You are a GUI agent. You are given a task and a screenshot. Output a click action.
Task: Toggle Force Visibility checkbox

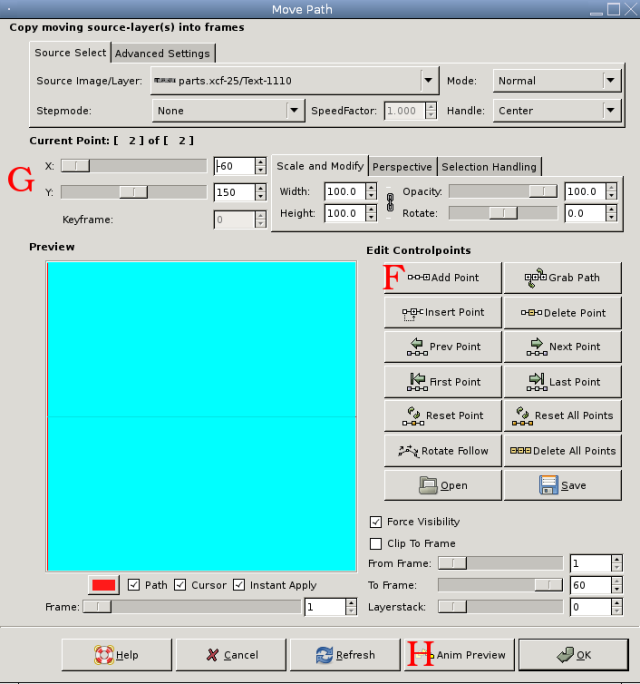point(376,522)
